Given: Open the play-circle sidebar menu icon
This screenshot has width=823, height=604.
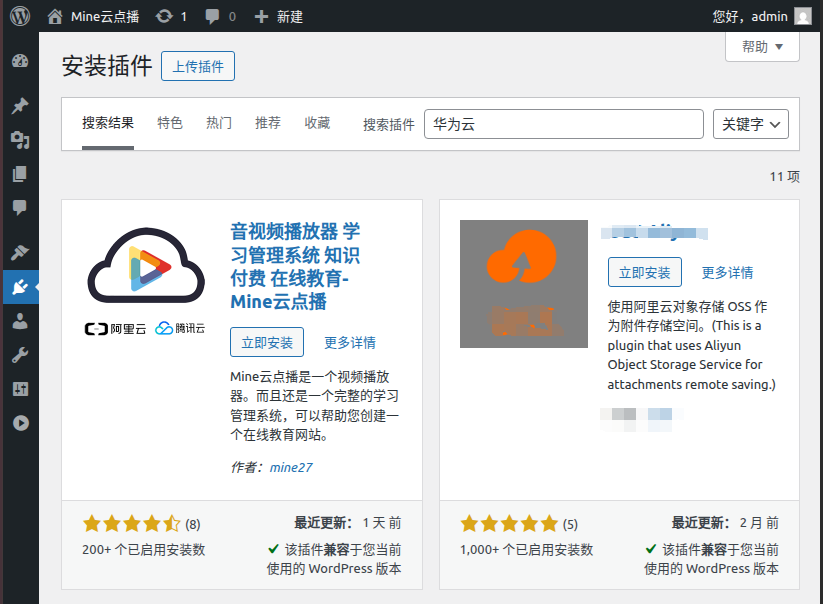Looking at the screenshot, I should [20, 423].
